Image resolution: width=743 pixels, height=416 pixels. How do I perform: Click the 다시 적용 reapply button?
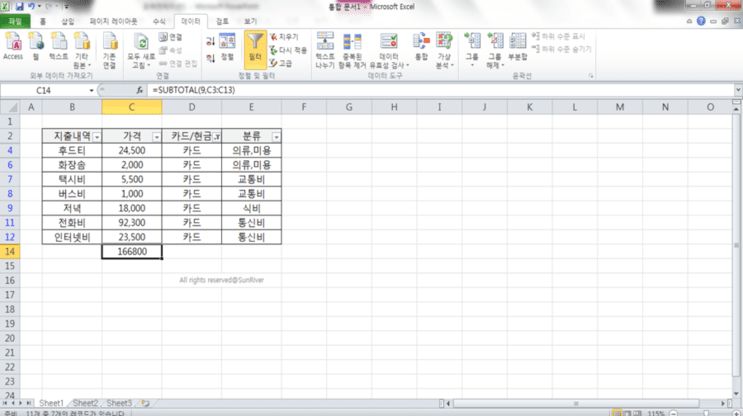point(288,50)
